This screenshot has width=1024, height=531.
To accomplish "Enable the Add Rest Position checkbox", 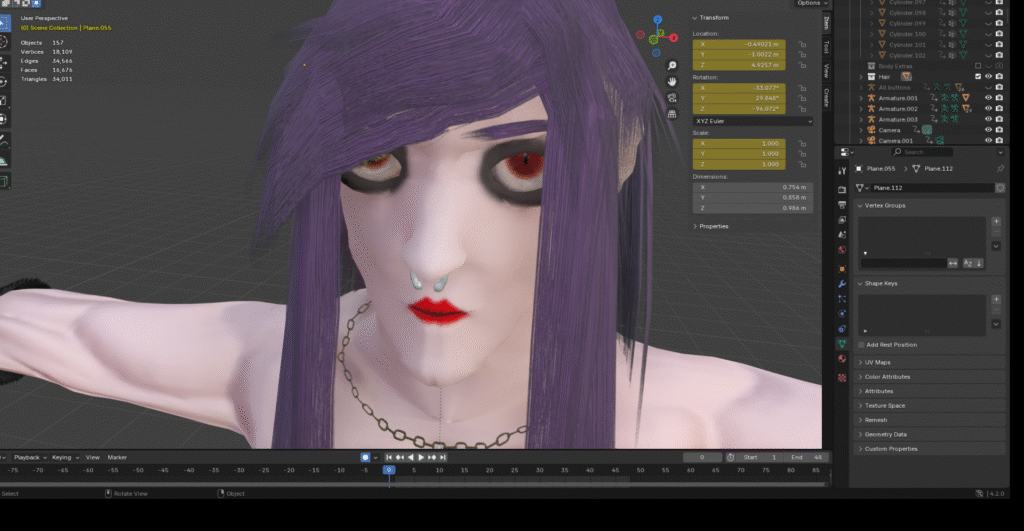I will point(862,345).
